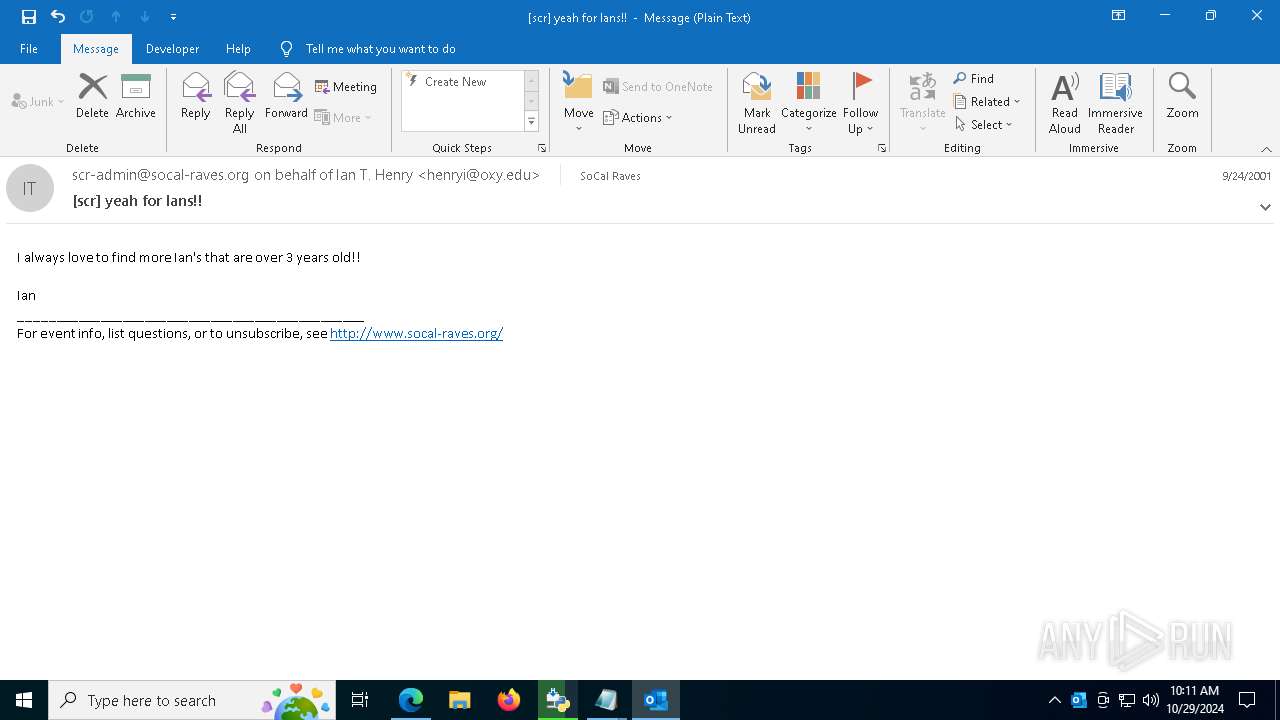Image resolution: width=1280 pixels, height=720 pixels.
Task: Expand the More respond options
Action: click(343, 117)
